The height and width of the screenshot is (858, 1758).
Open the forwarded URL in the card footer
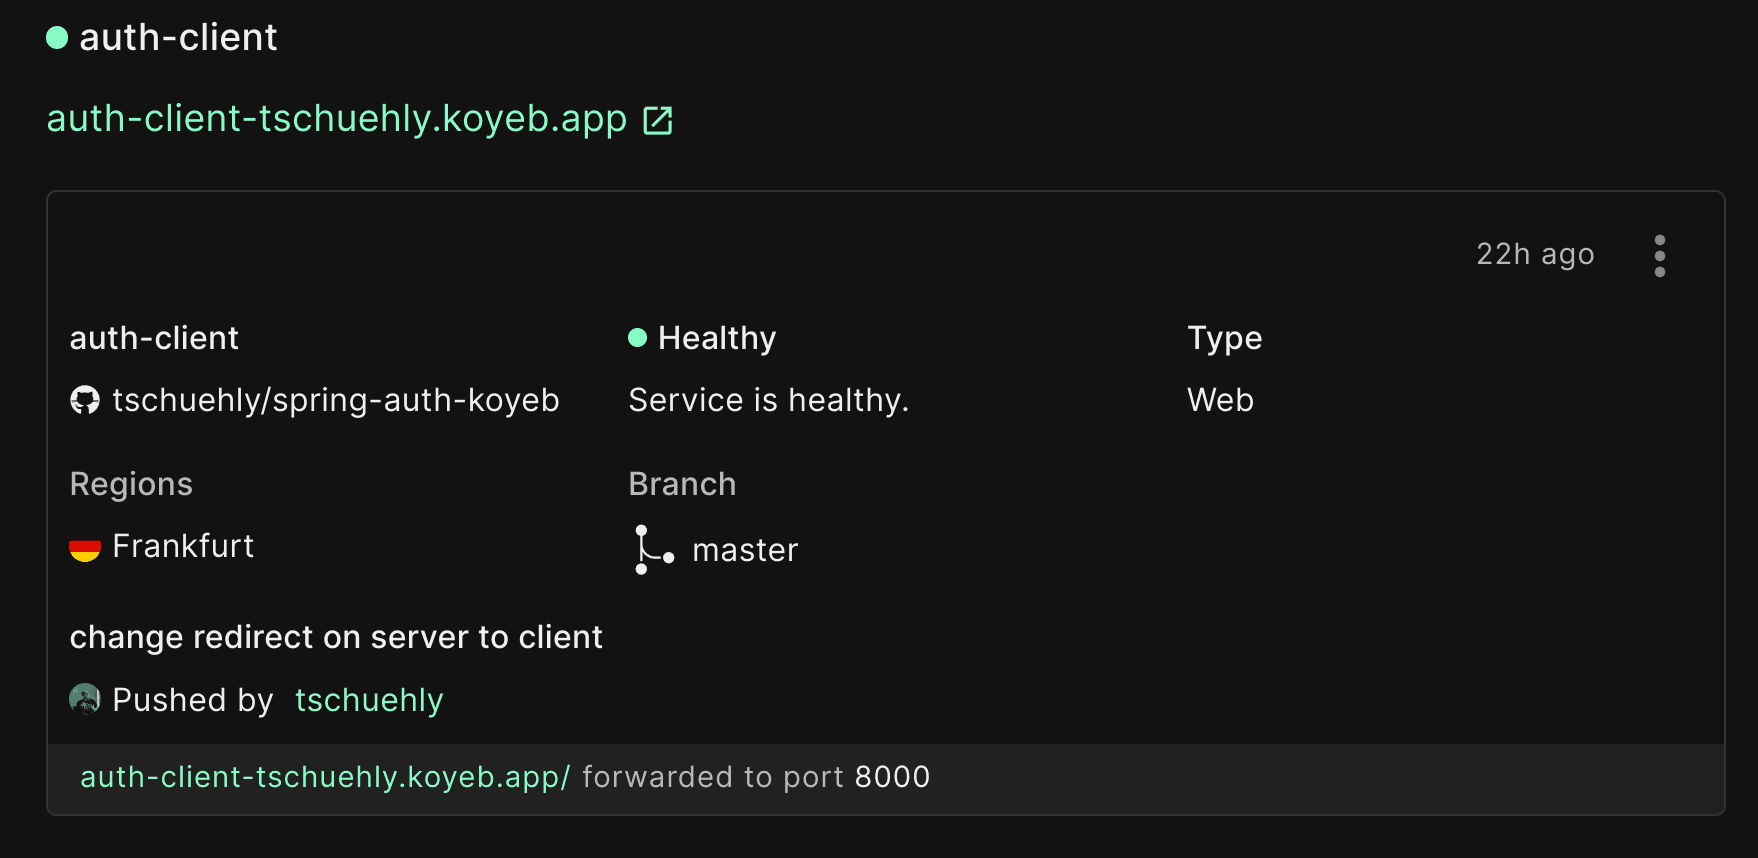(324, 777)
